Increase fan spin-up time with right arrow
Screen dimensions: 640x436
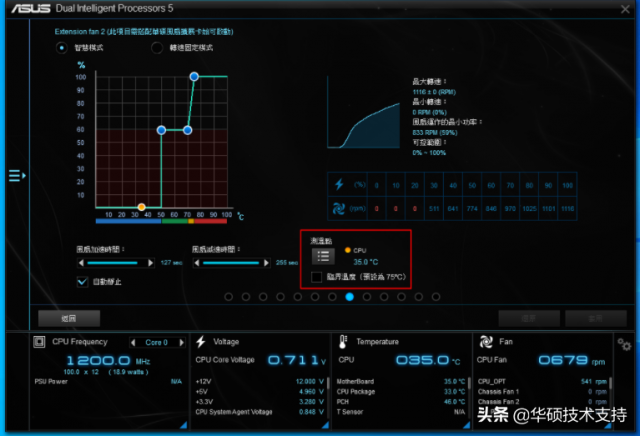pos(151,263)
